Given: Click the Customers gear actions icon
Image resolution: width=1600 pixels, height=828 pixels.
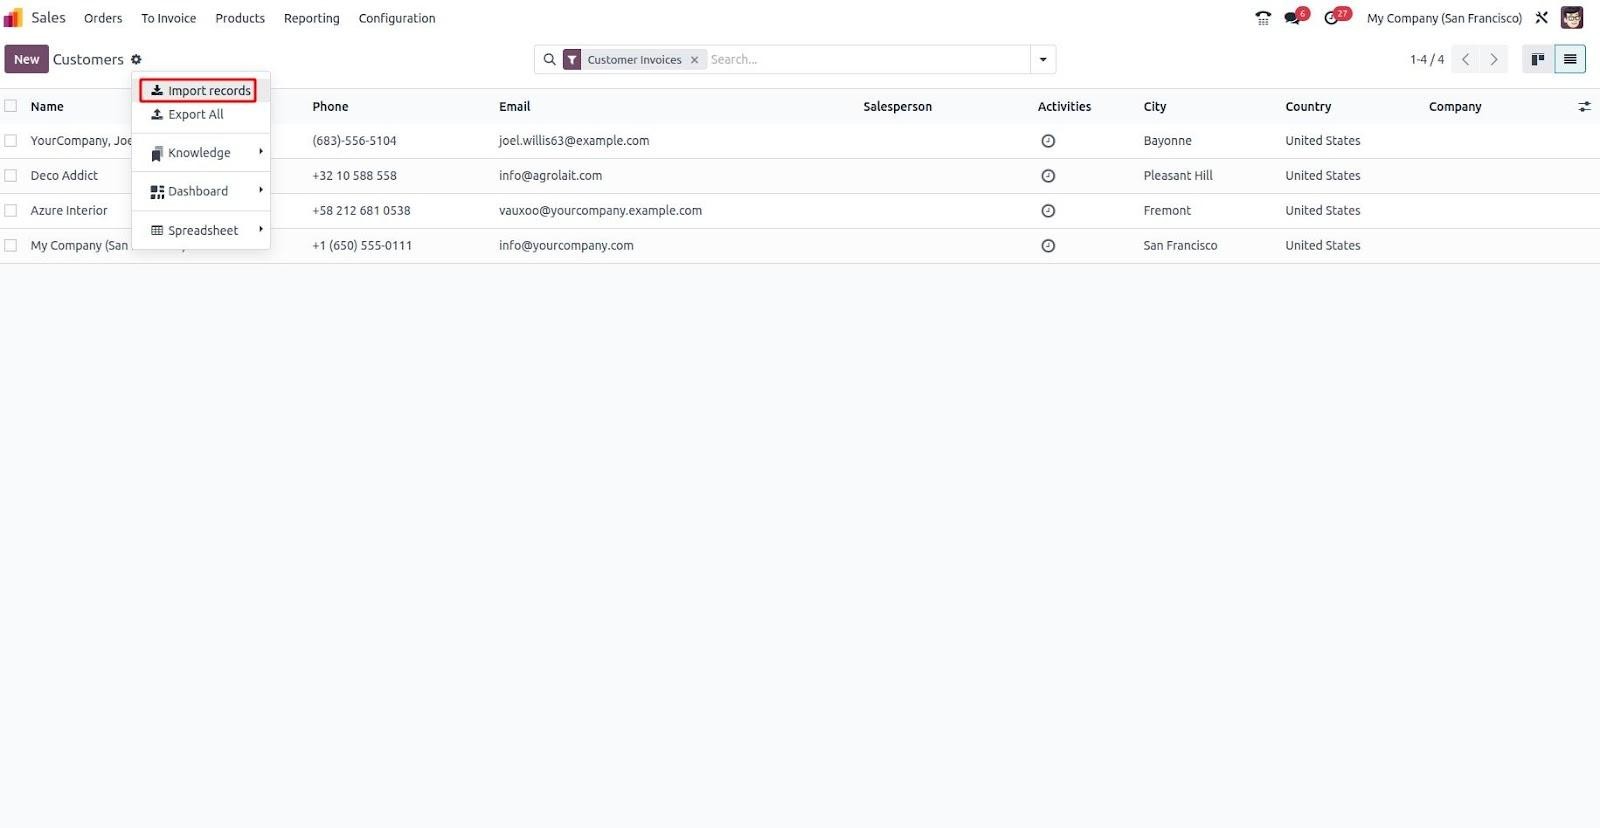Looking at the screenshot, I should pos(136,60).
